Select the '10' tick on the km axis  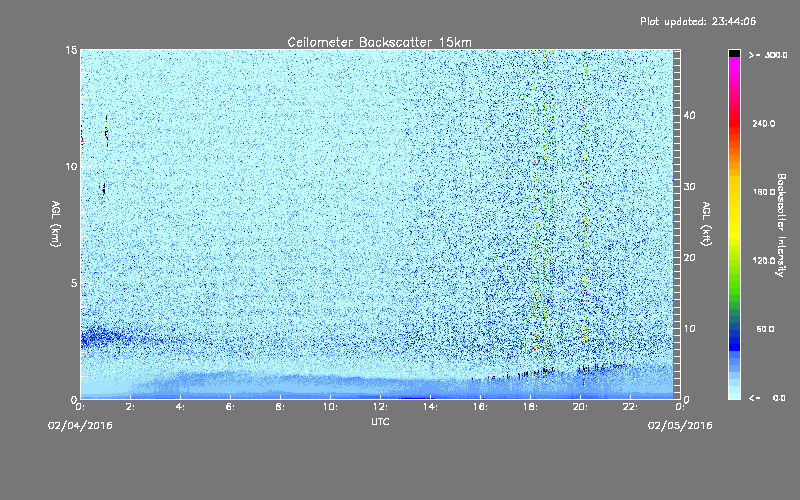click(71, 167)
